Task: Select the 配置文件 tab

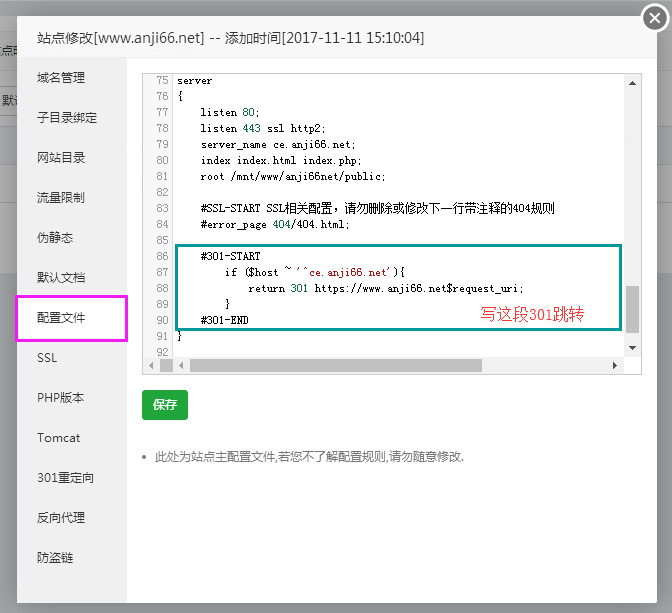Action: (61, 318)
